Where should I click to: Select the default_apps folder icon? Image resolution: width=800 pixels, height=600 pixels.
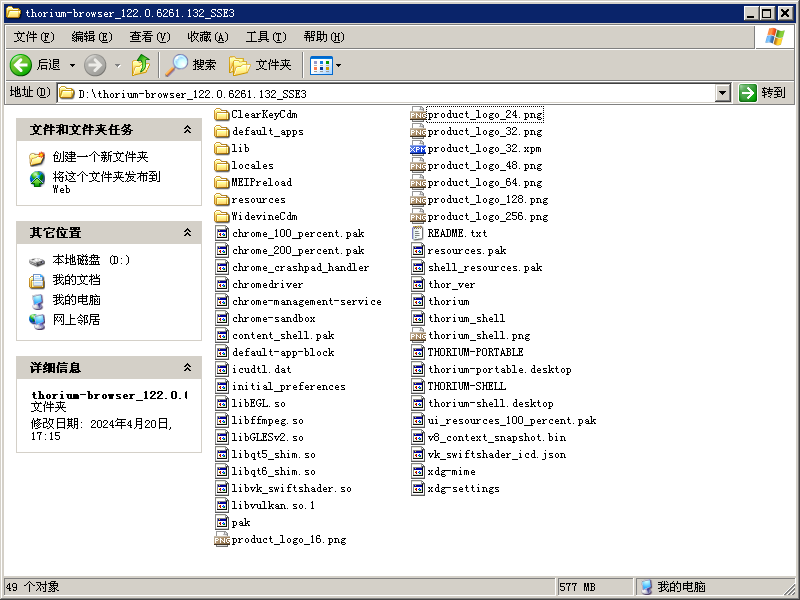point(222,132)
